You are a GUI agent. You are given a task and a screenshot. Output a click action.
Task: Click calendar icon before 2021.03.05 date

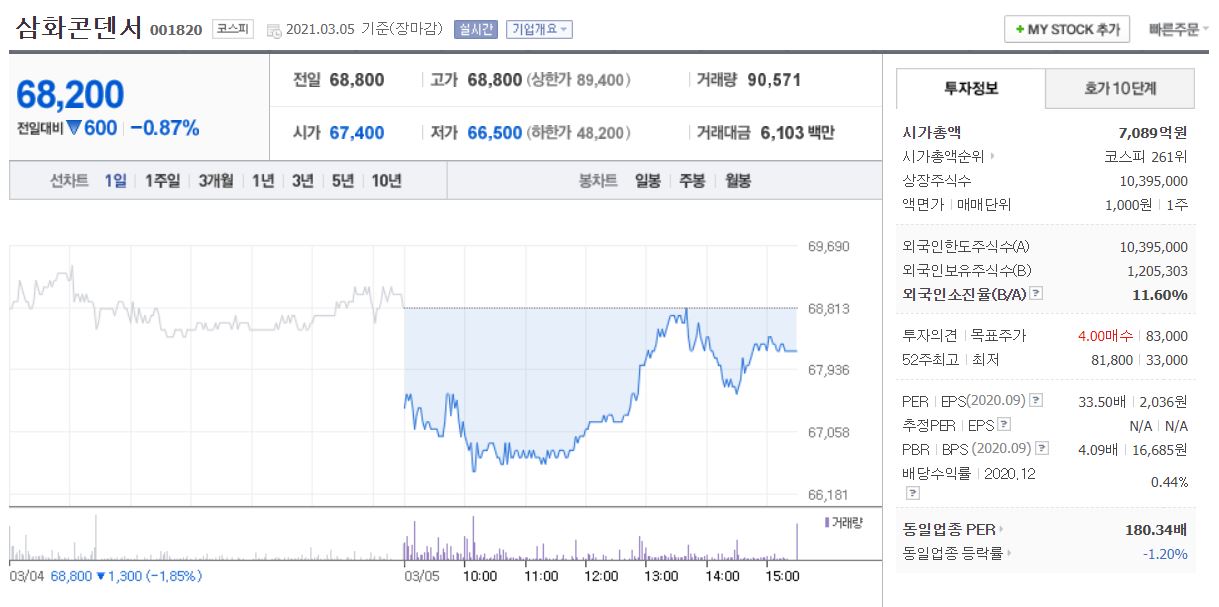point(274,30)
